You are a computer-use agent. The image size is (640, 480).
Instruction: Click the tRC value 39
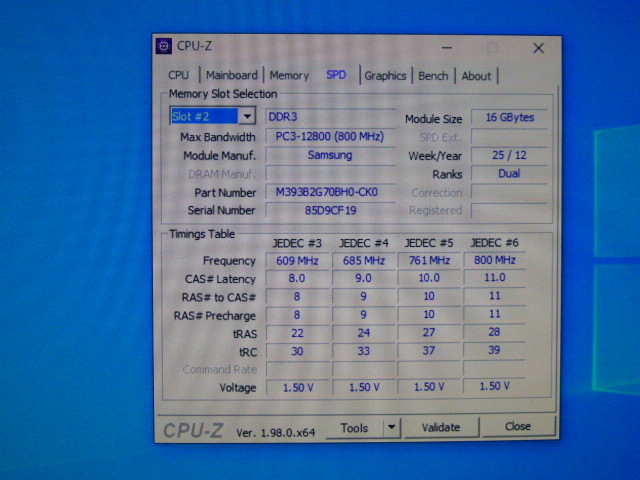(495, 350)
